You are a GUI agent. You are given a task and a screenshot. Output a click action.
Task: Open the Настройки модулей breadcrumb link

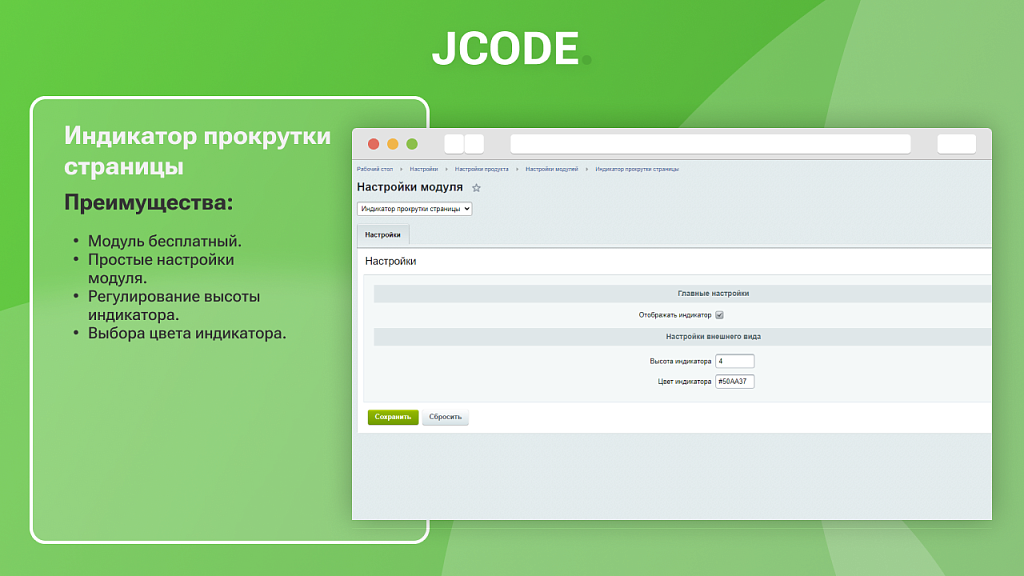(552, 169)
